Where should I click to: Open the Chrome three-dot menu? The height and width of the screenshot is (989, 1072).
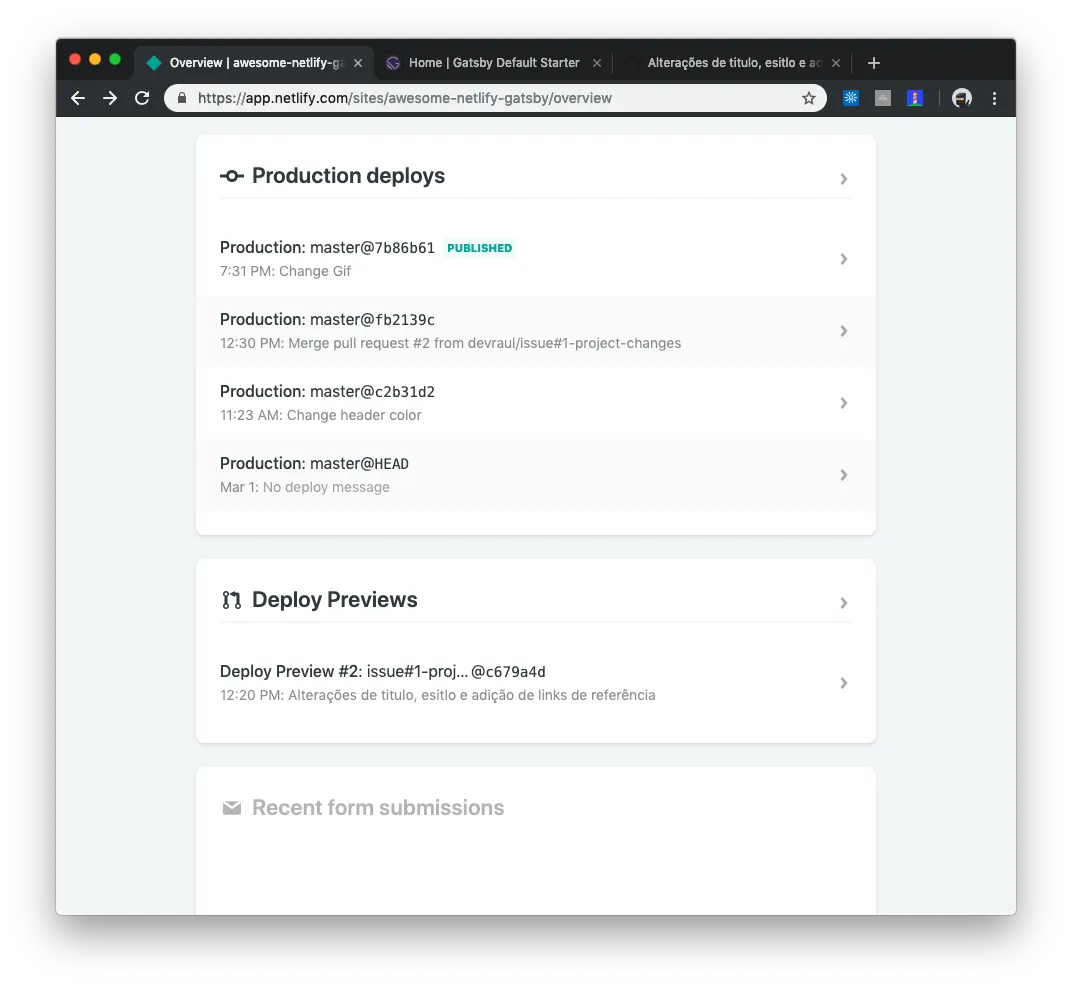(994, 98)
